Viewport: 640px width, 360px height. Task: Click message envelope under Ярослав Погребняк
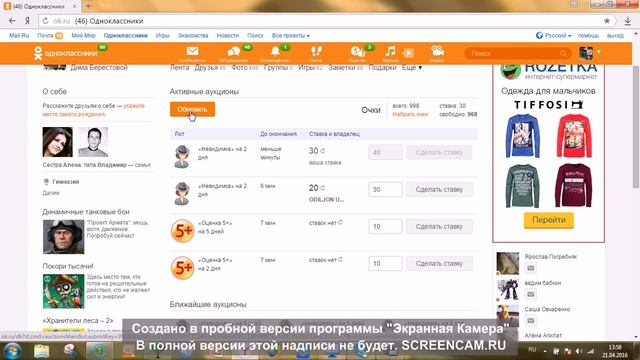click(x=531, y=268)
